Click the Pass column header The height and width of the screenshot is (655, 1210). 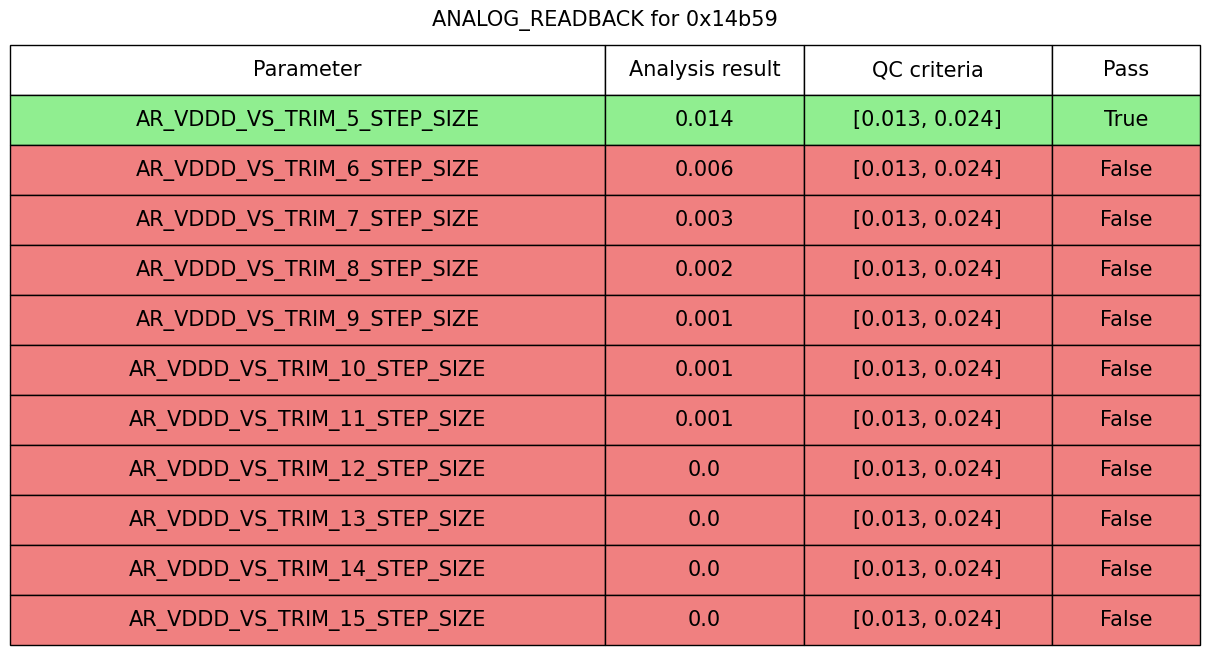point(1125,70)
